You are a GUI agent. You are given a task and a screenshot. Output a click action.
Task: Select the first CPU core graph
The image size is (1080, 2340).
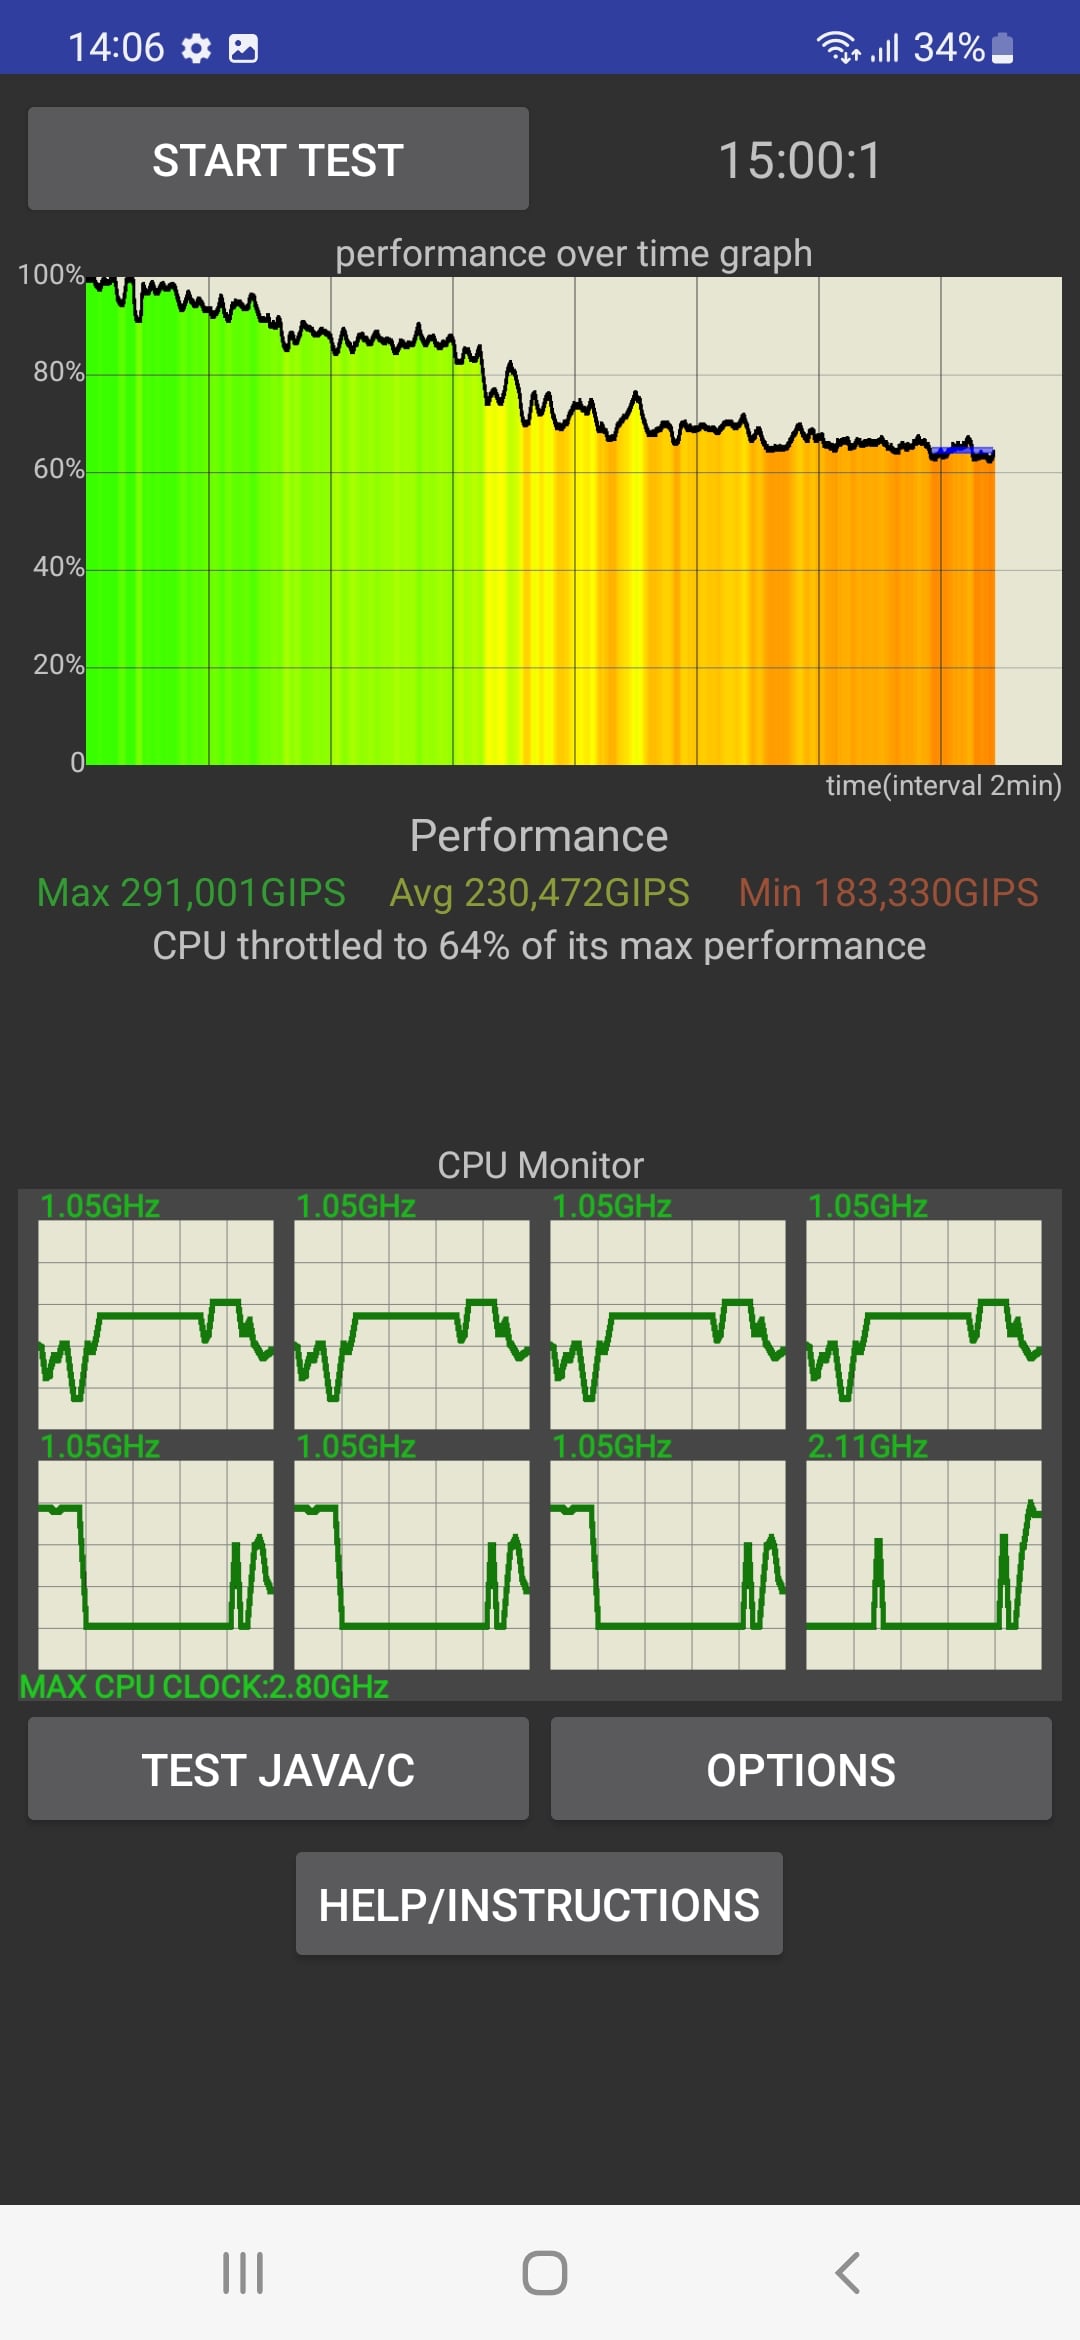pos(156,1324)
